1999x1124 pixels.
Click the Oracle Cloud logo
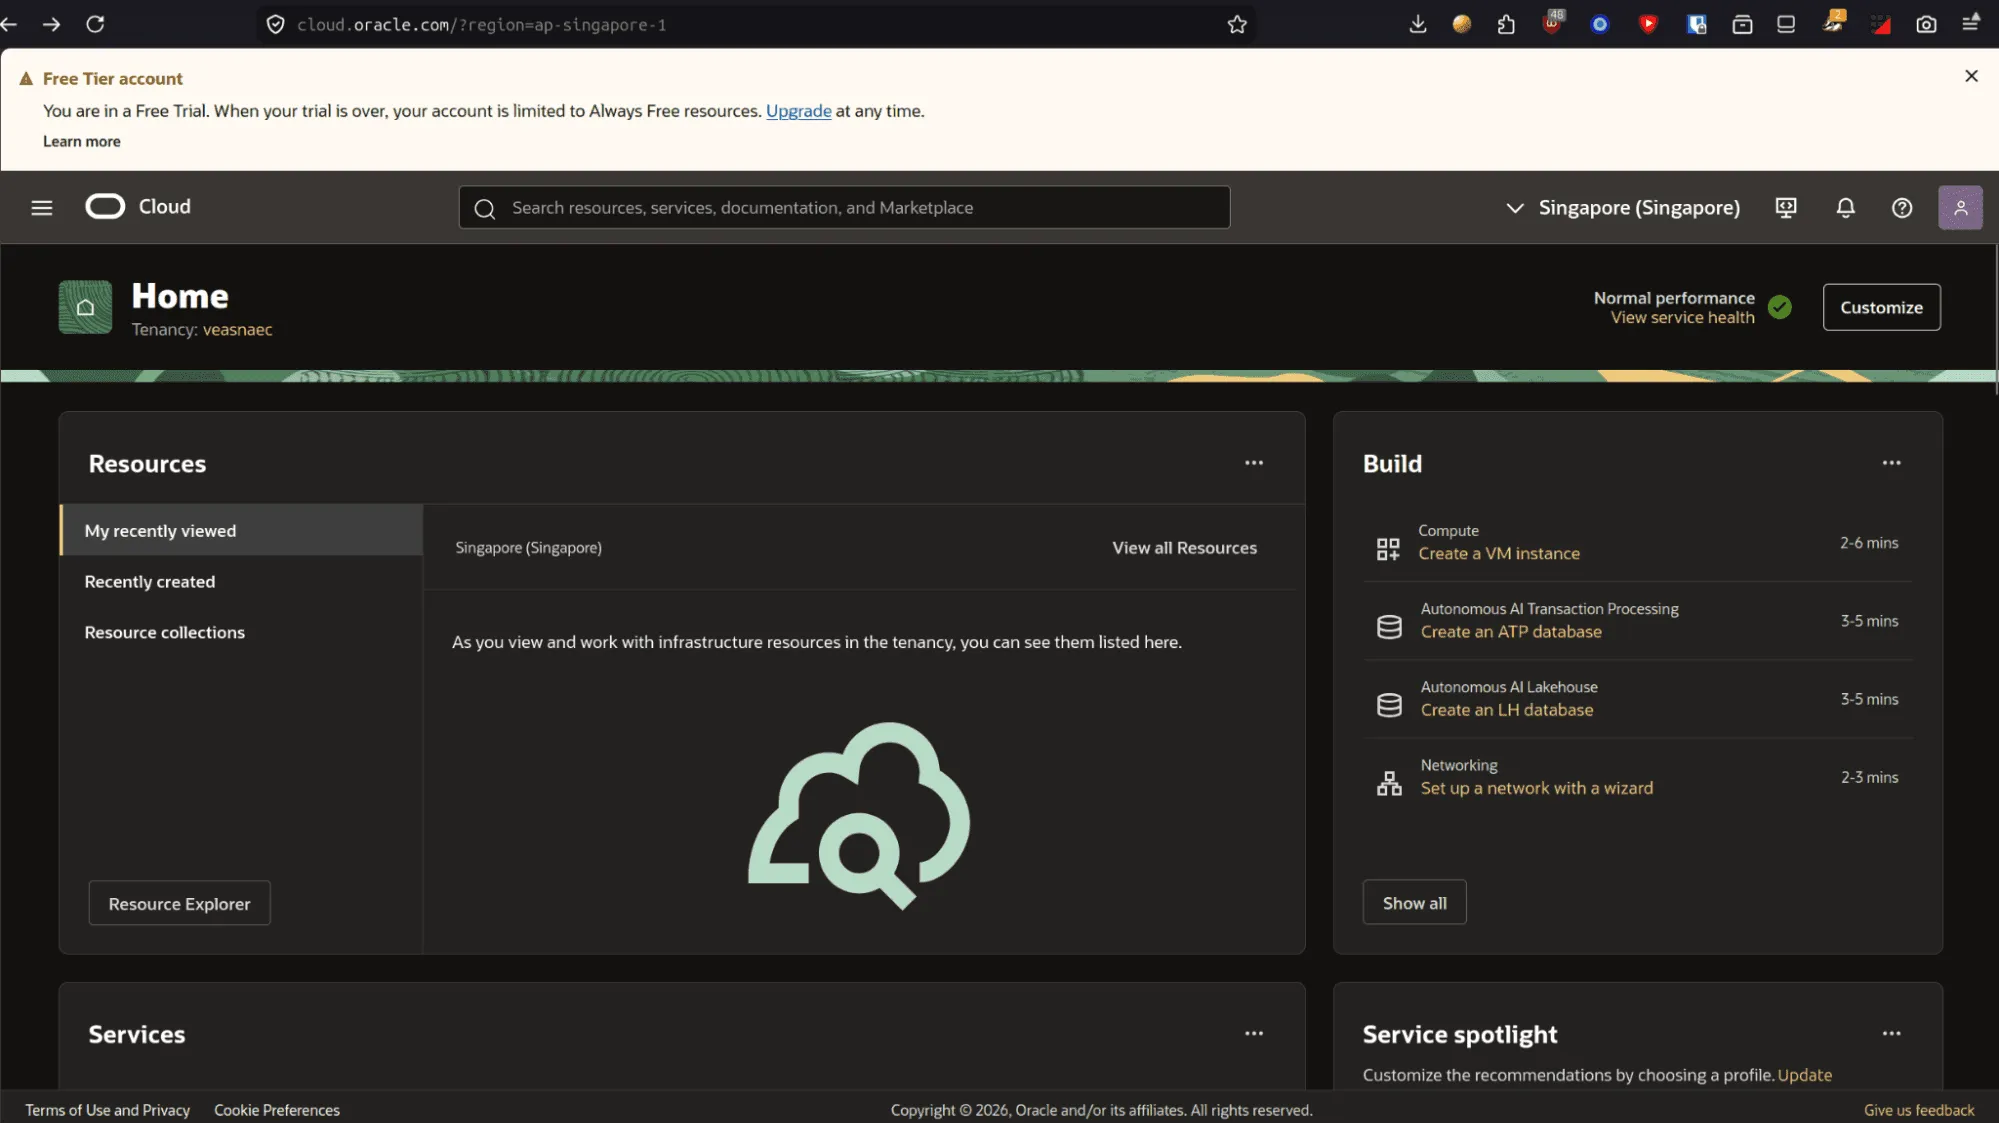(138, 207)
